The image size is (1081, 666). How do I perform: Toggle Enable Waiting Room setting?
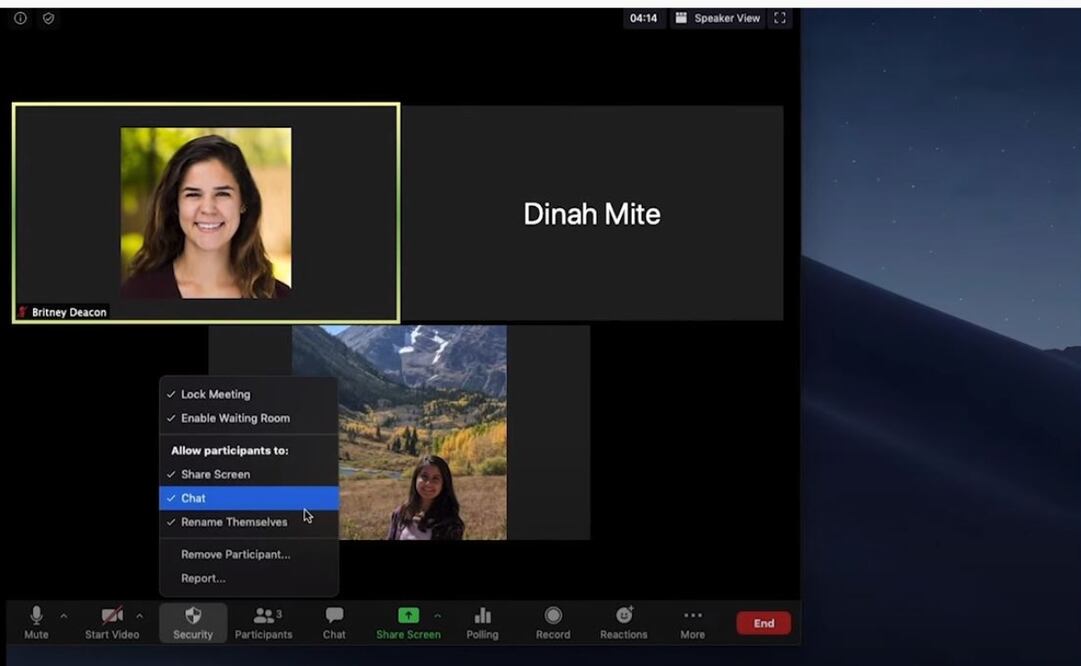point(235,418)
